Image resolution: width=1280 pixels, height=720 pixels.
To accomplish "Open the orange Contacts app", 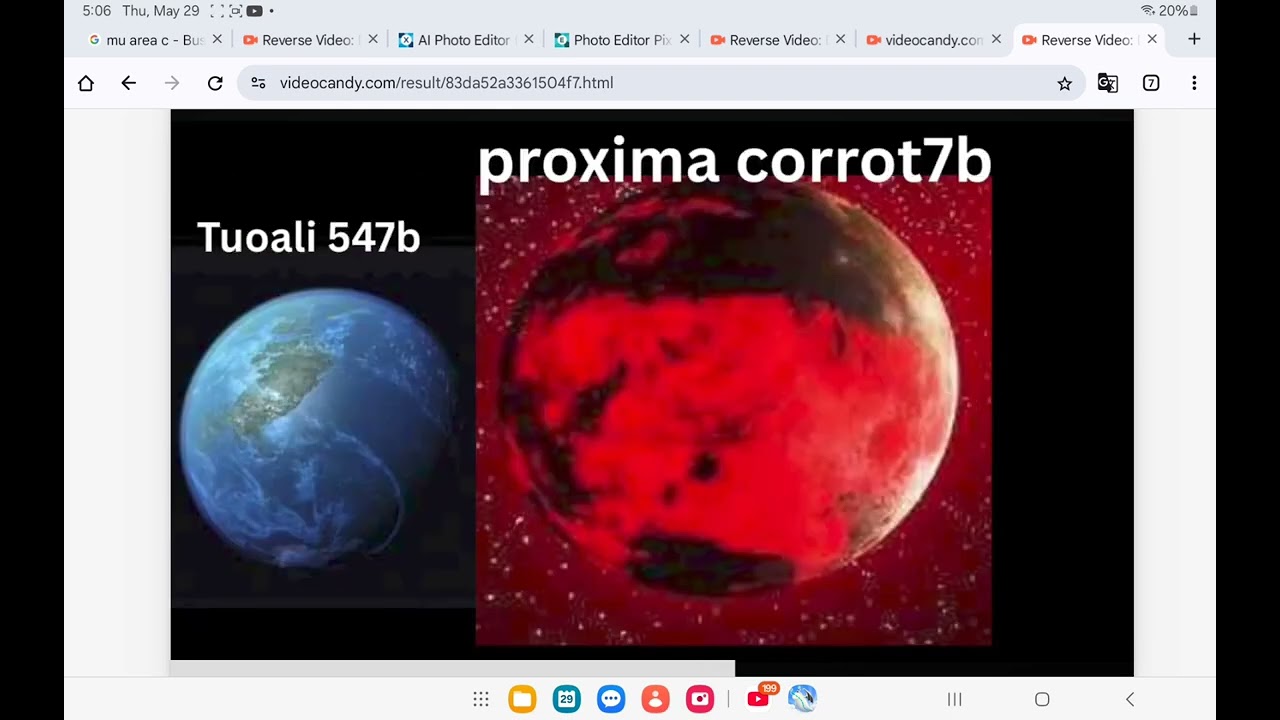I will click(655, 699).
